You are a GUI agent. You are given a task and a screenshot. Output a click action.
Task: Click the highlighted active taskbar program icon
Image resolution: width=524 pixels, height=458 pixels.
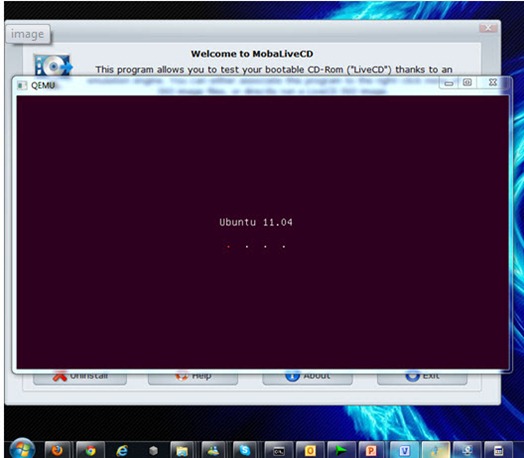point(436,450)
